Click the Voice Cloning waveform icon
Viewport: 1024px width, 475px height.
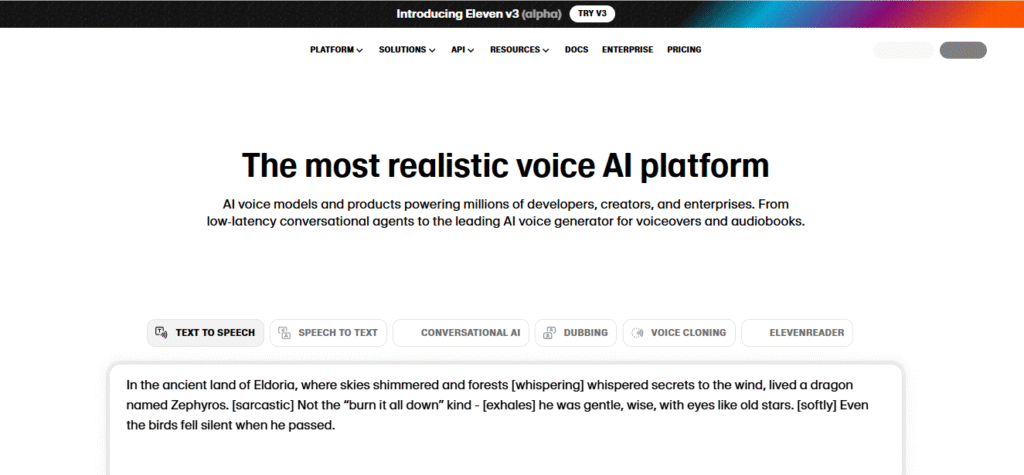[637, 333]
